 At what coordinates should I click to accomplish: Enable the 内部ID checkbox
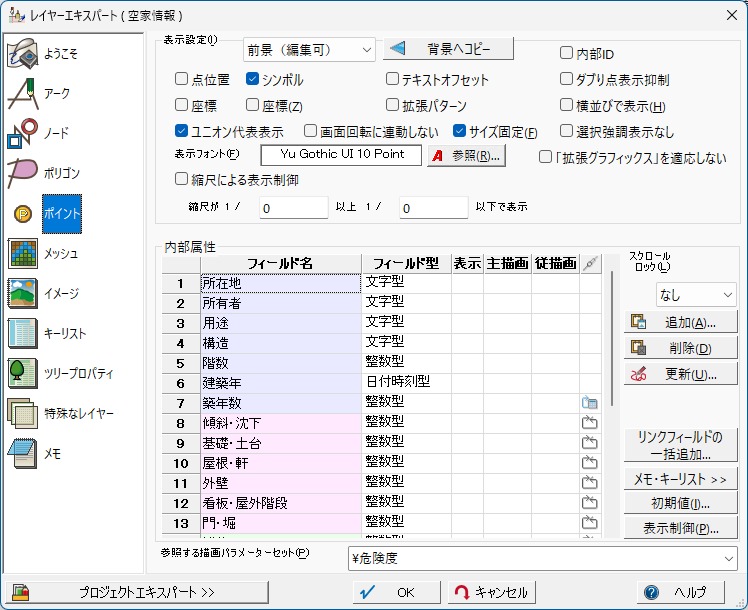[566, 52]
